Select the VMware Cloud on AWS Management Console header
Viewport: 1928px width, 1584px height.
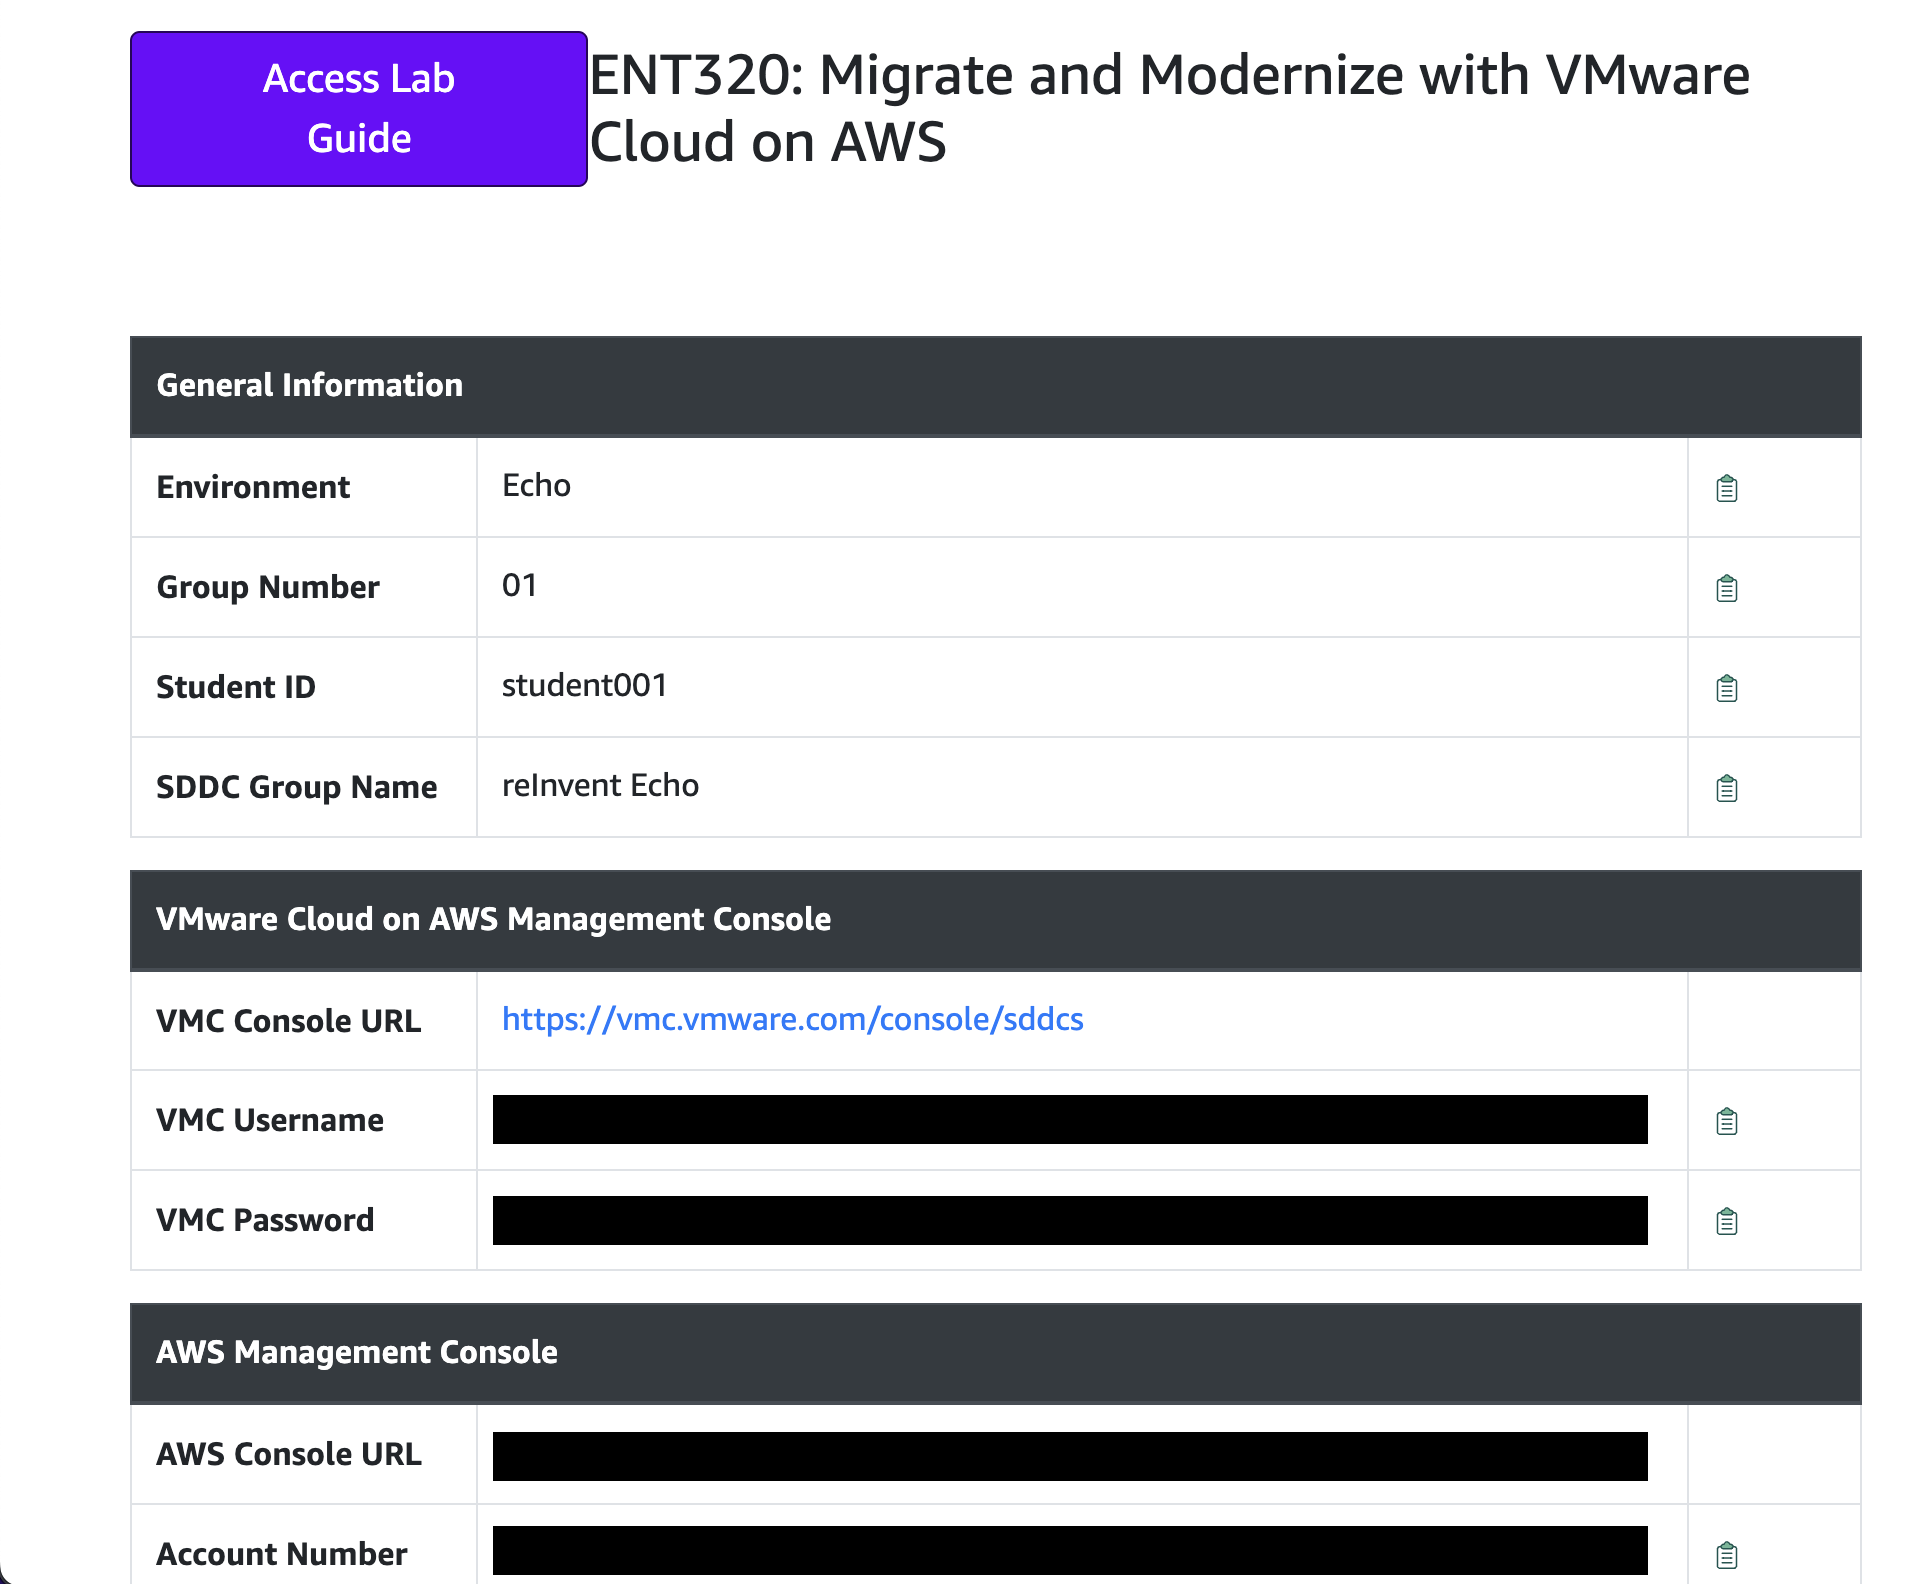point(493,920)
